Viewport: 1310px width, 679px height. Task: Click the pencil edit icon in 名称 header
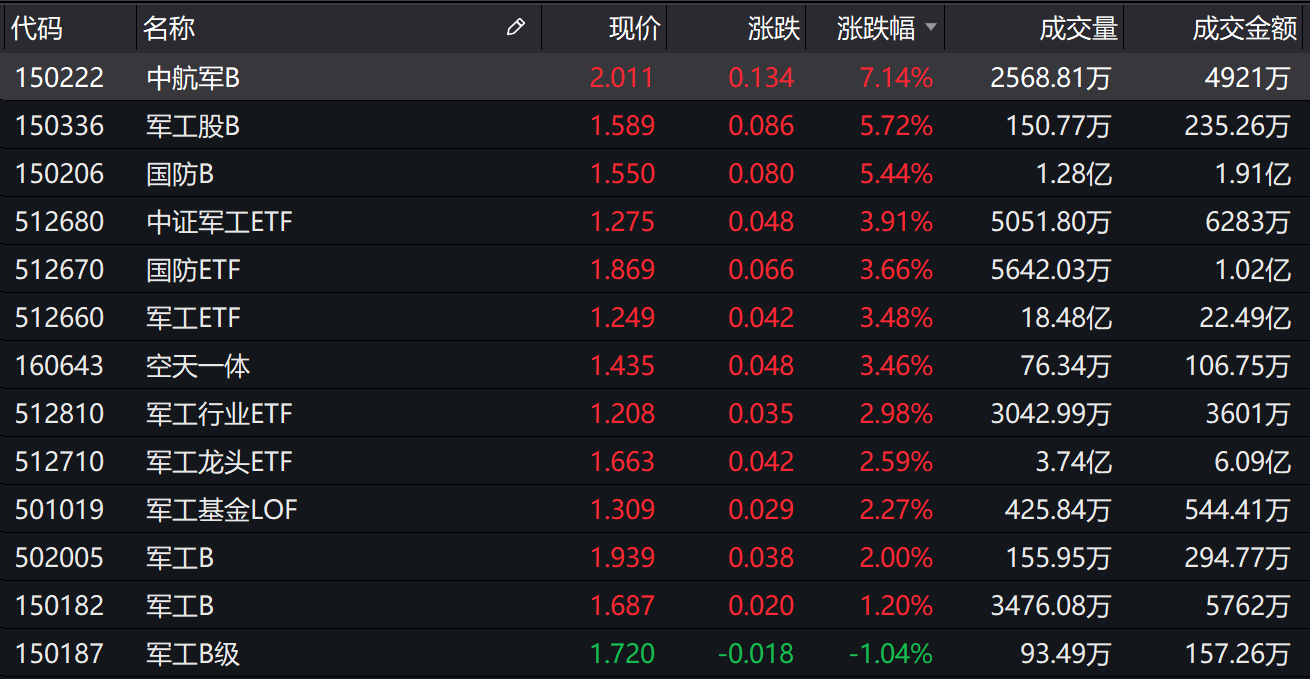click(x=516, y=28)
